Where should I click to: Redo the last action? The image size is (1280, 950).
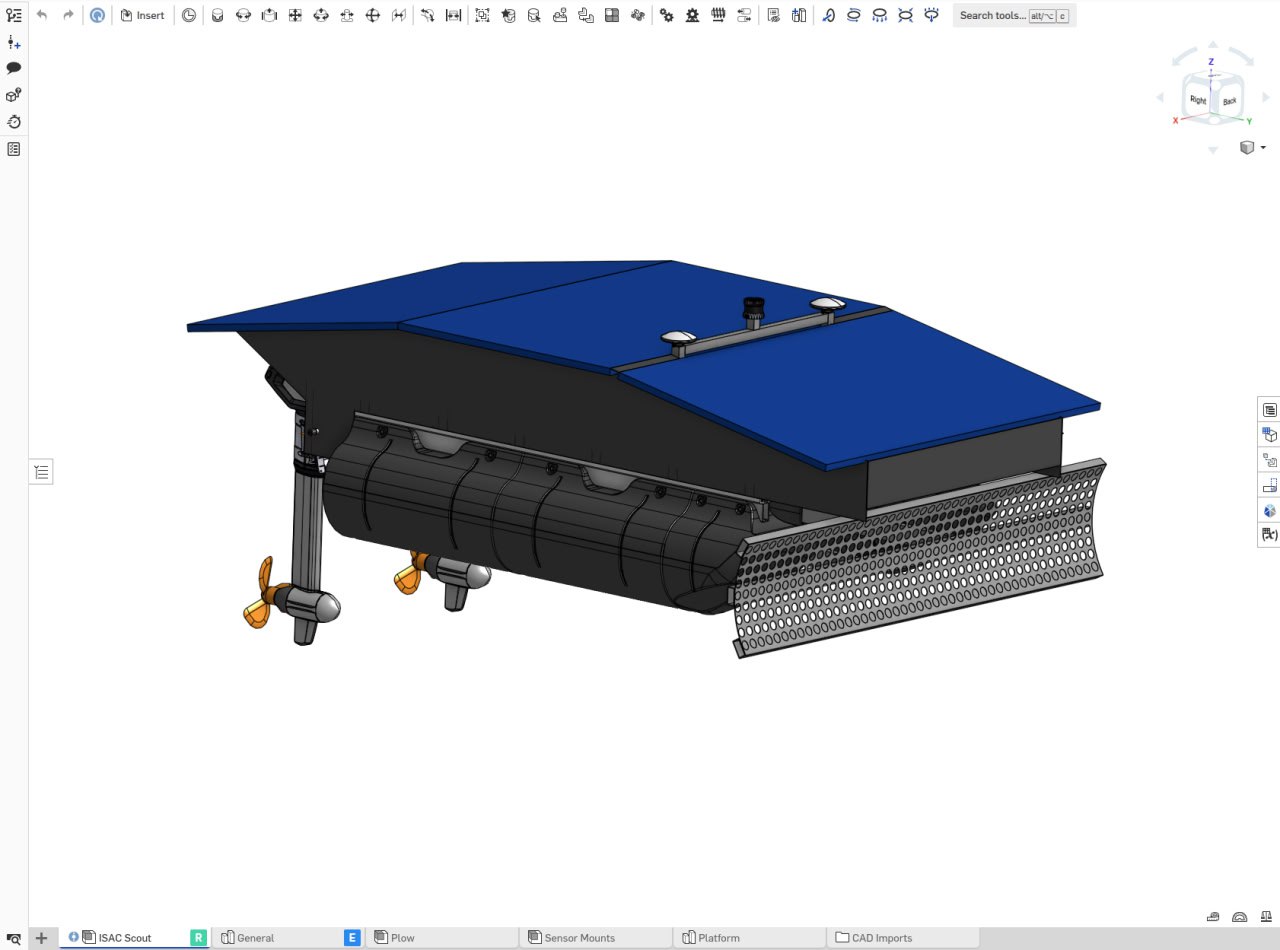tap(68, 15)
